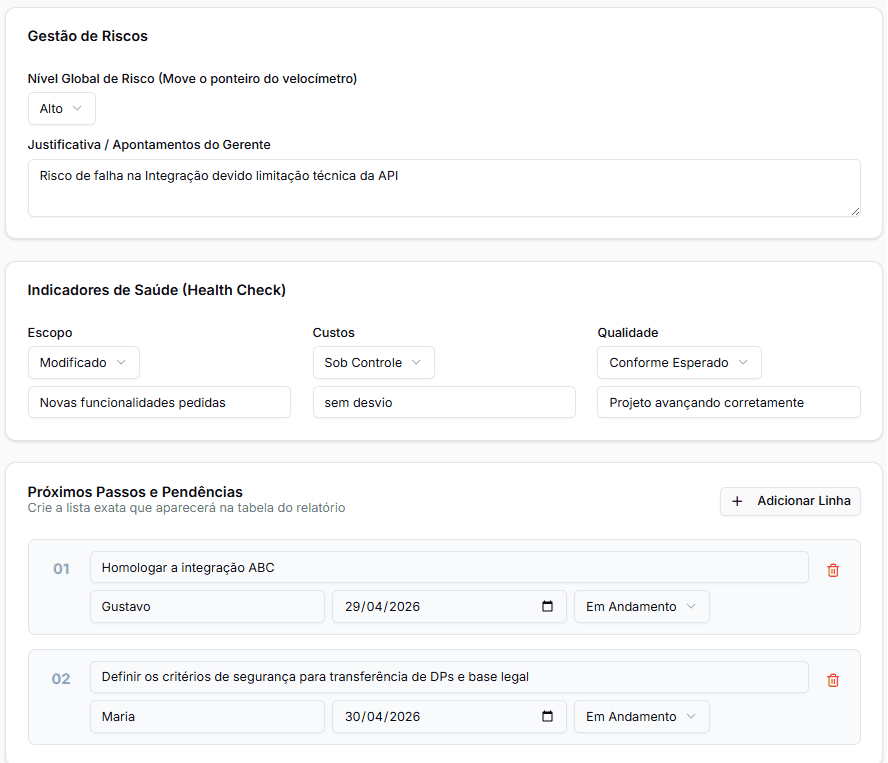Open the Qualidade dropdown showing Conforme Esperado
This screenshot has width=888, height=763.
pos(679,363)
